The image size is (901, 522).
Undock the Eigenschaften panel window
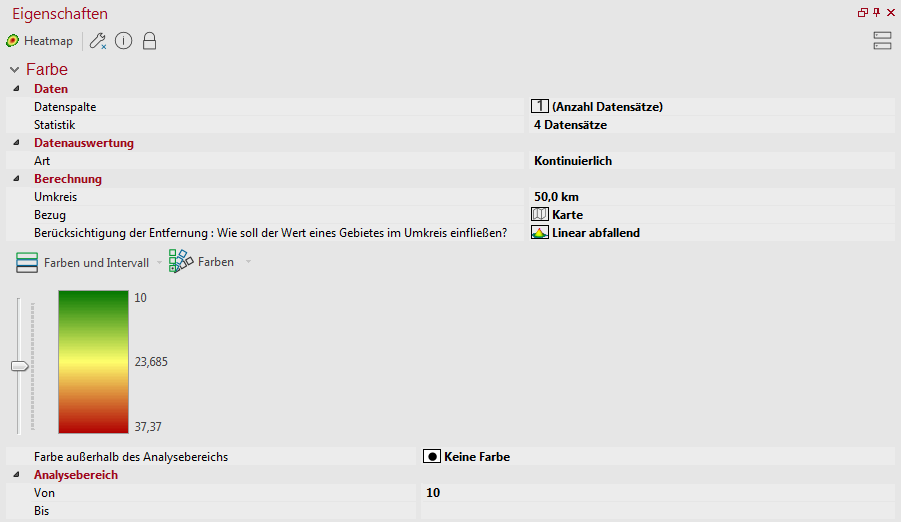tap(863, 13)
